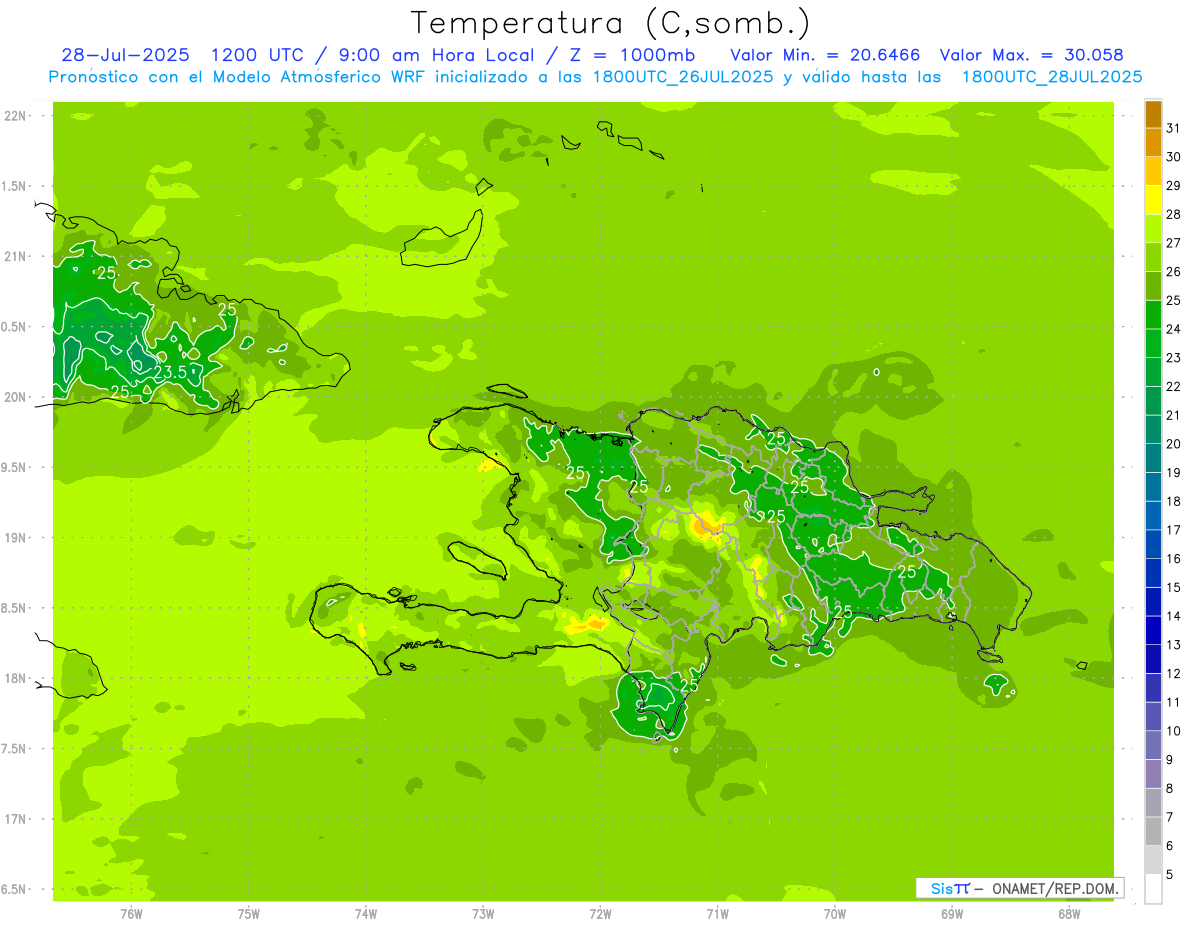
Task: Click the WRF model forecast description line
Action: click(595, 77)
